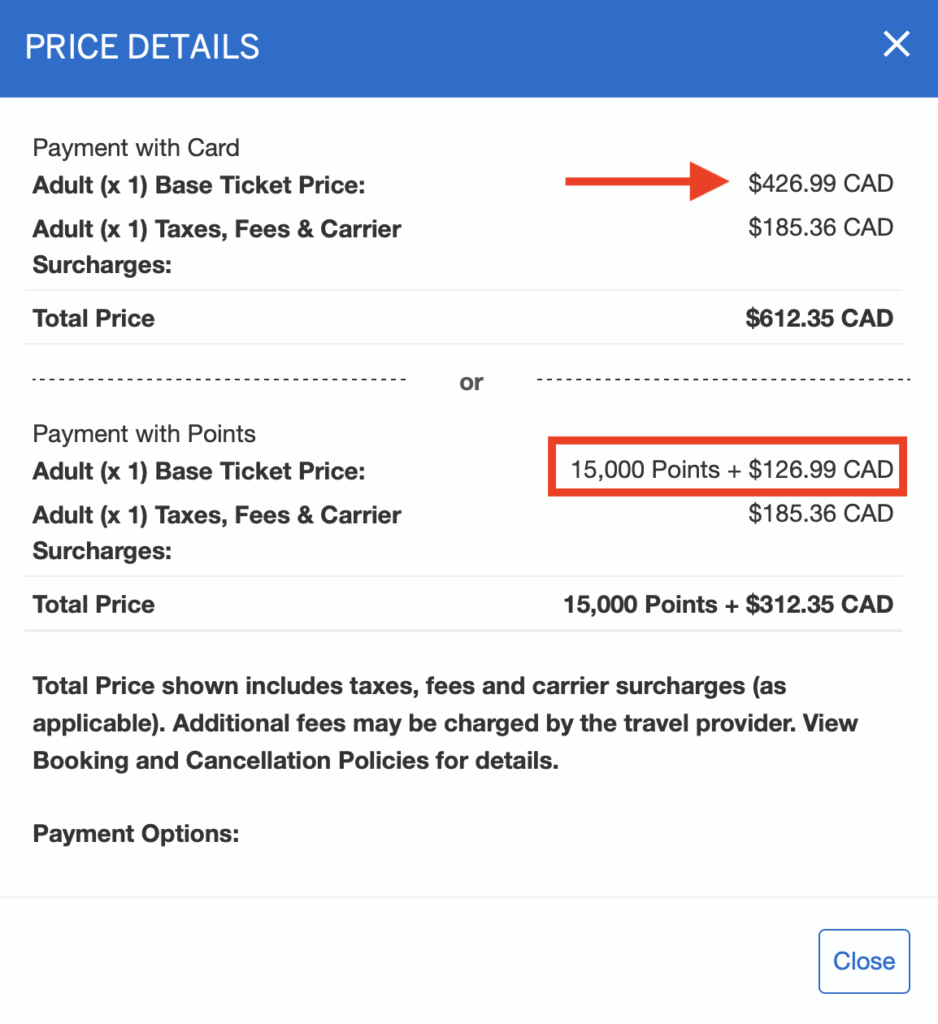The image size is (938, 1024).
Task: Click the 15,000 Points + $126.99 CAD value
Action: pos(731,469)
